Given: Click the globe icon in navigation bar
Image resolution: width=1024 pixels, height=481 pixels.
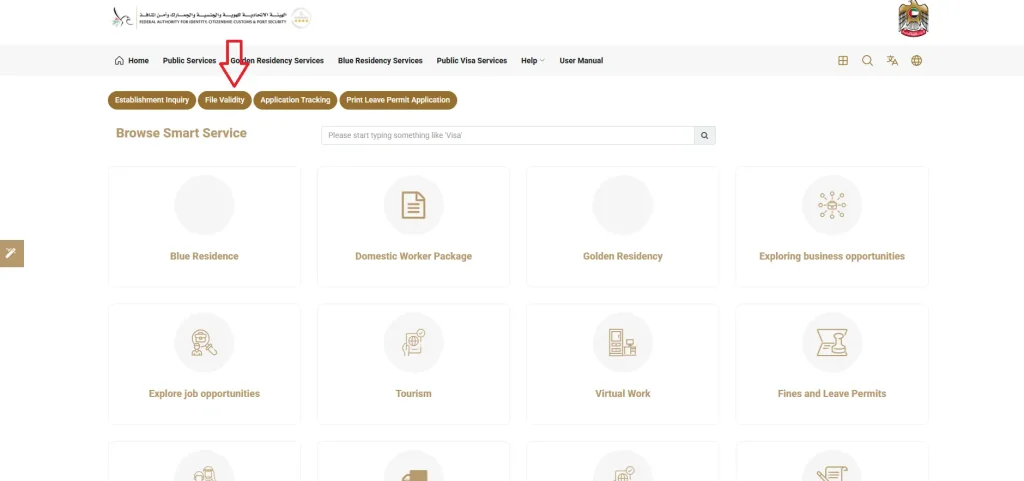Looking at the screenshot, I should [x=917, y=61].
